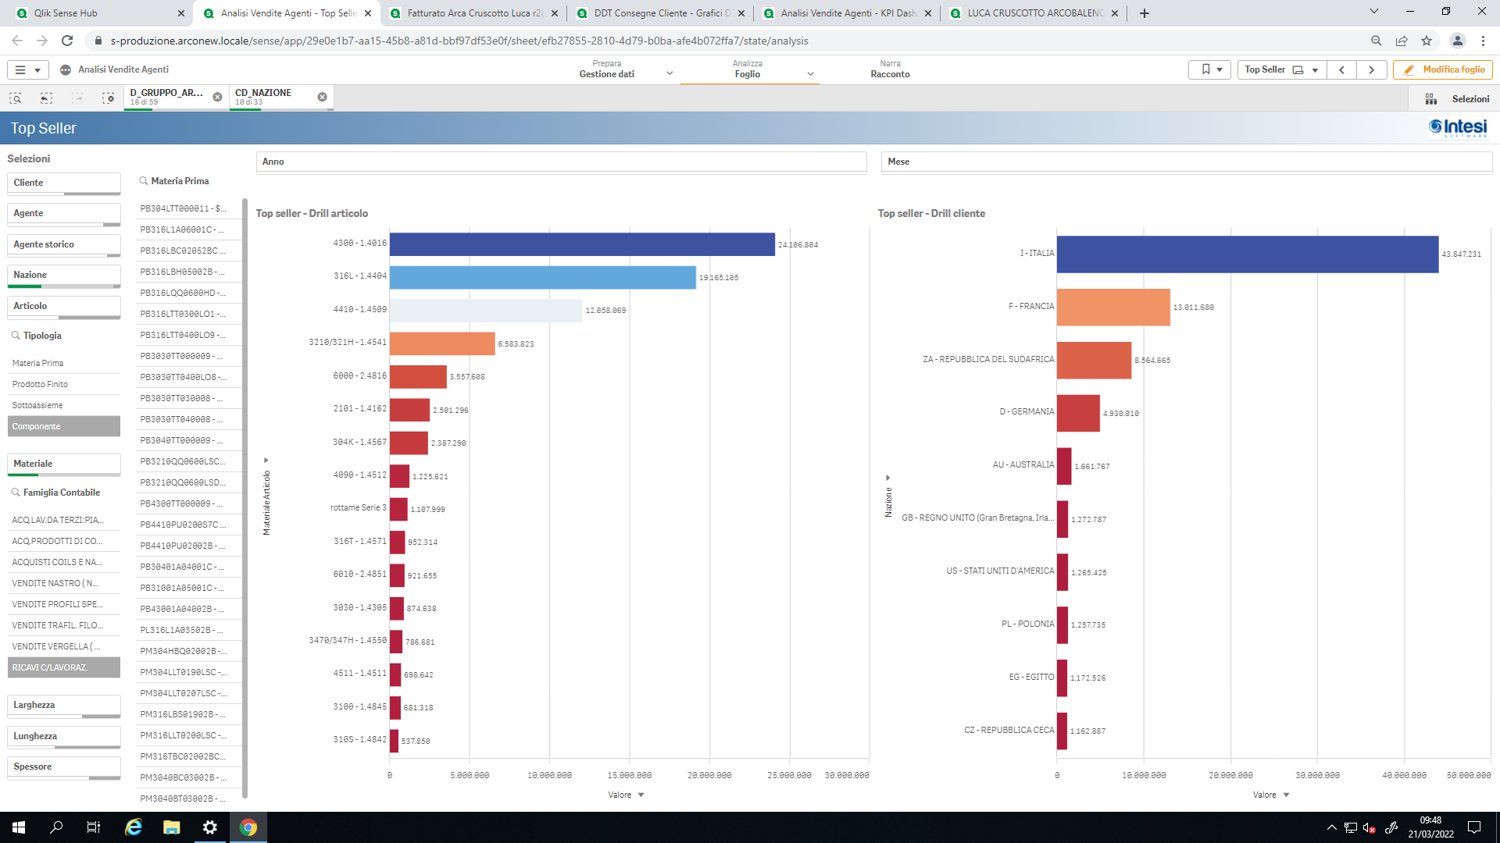Click the clear all selections icon
This screenshot has width=1500, height=843.
click(108, 98)
